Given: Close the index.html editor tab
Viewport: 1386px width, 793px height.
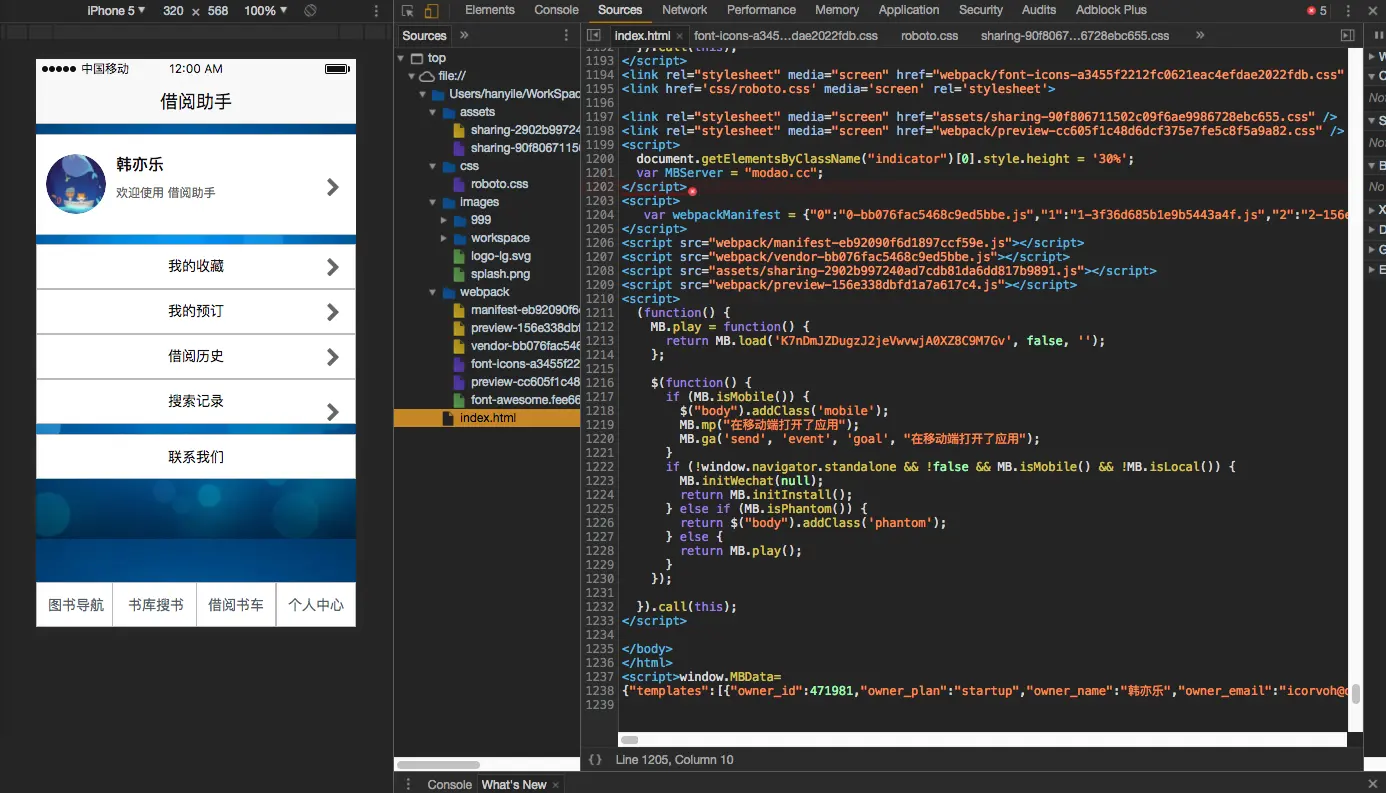Looking at the screenshot, I should (x=680, y=36).
